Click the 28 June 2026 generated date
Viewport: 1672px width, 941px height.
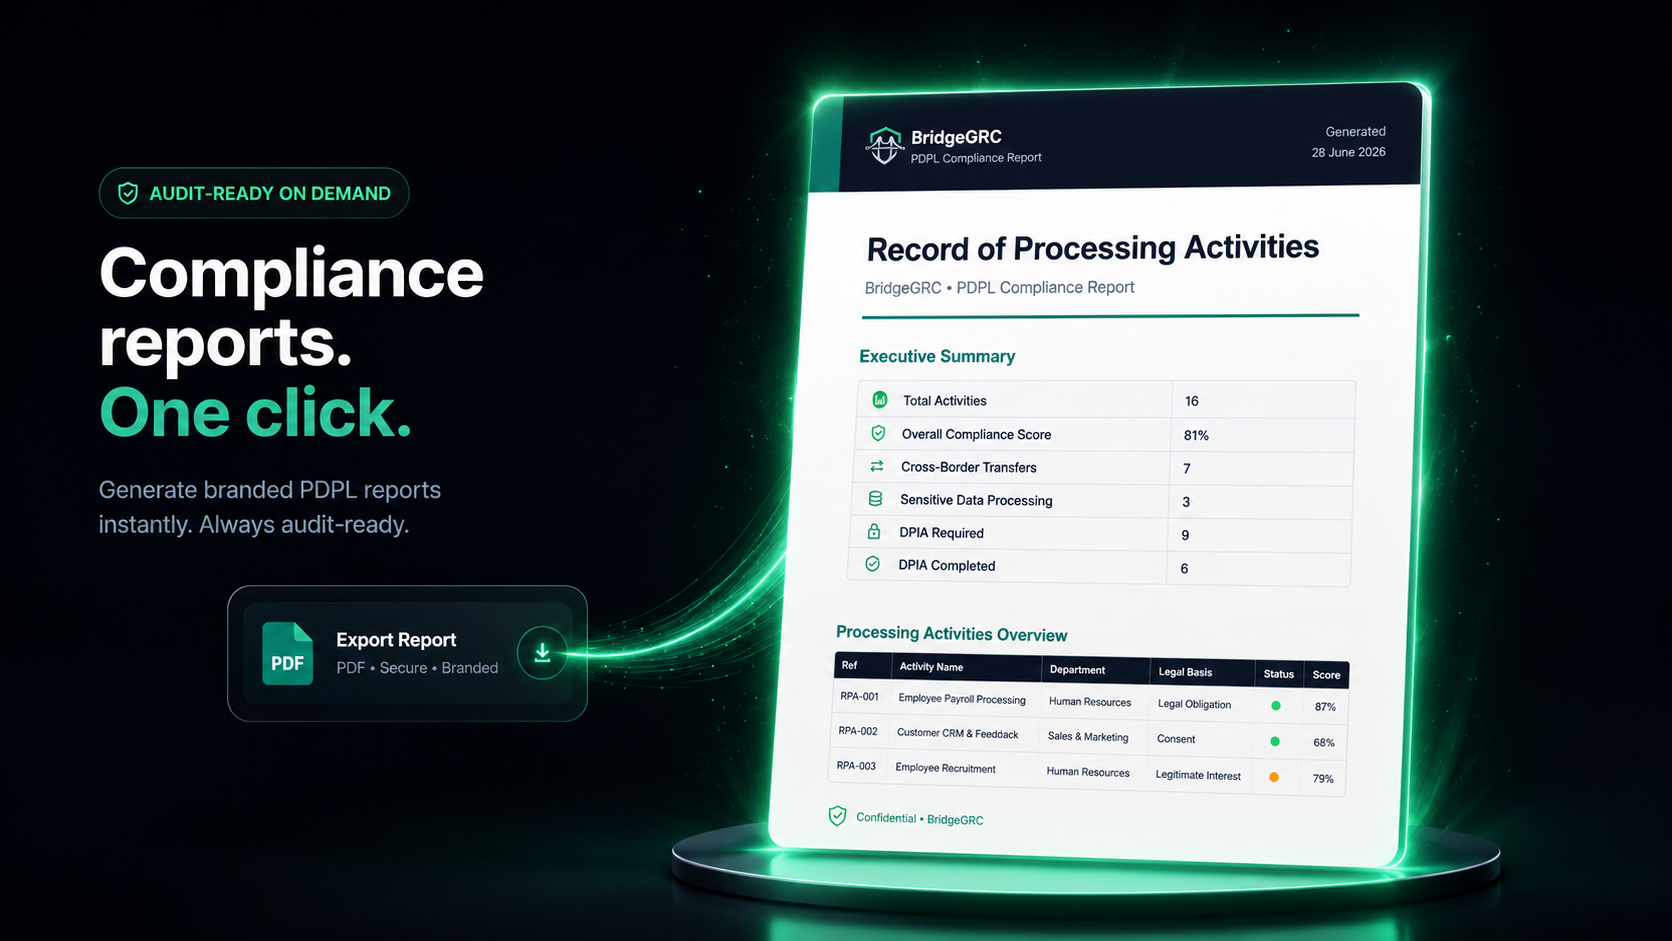1348,152
